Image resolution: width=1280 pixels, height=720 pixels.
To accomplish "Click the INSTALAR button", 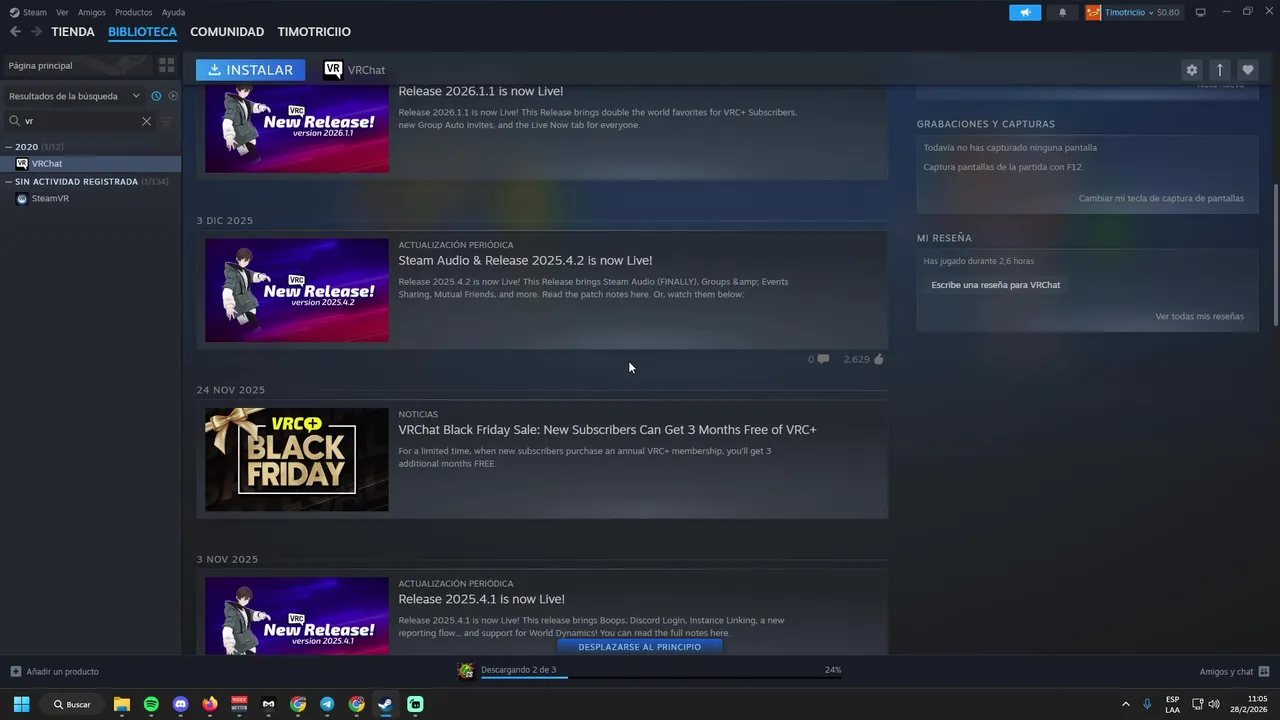I will point(250,70).
